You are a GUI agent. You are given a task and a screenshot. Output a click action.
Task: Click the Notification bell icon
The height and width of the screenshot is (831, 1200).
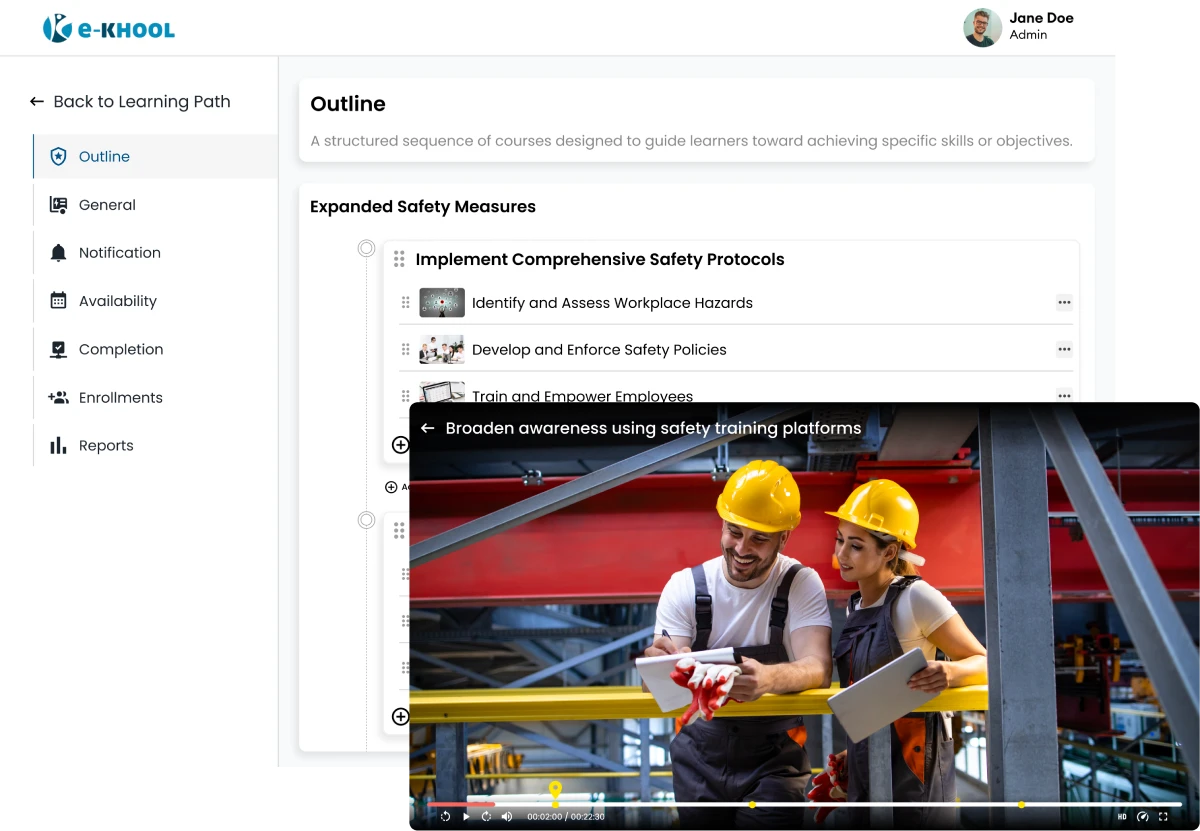pos(57,253)
